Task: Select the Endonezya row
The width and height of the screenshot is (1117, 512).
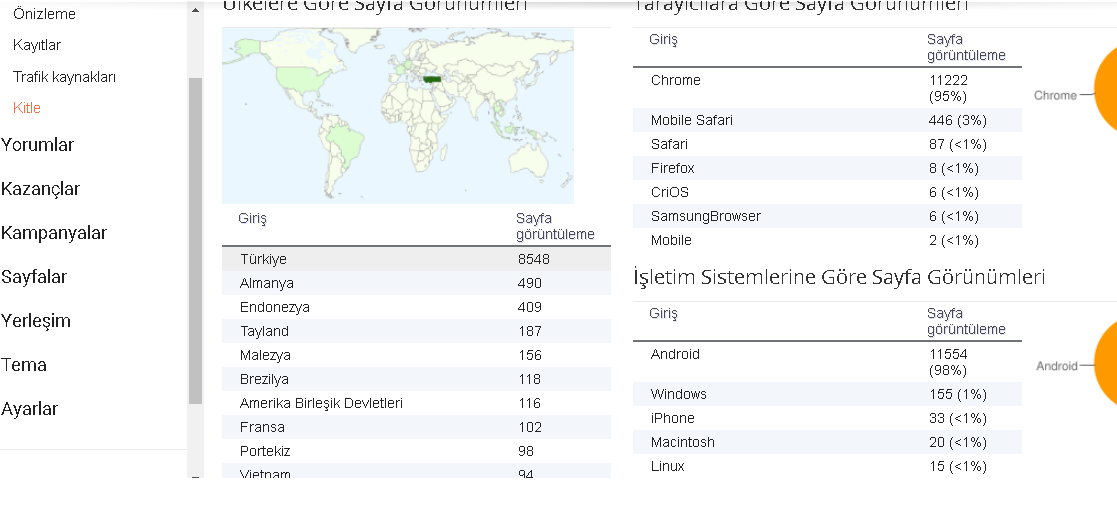Action: 416,308
